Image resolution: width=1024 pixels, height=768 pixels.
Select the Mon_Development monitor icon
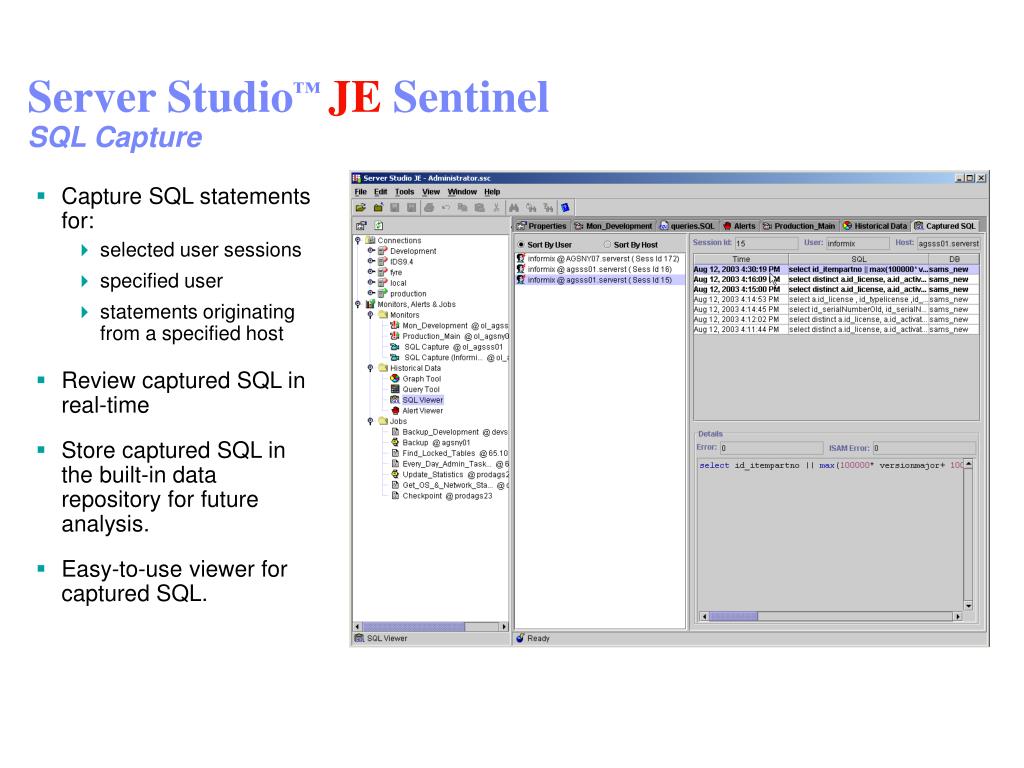[x=394, y=325]
